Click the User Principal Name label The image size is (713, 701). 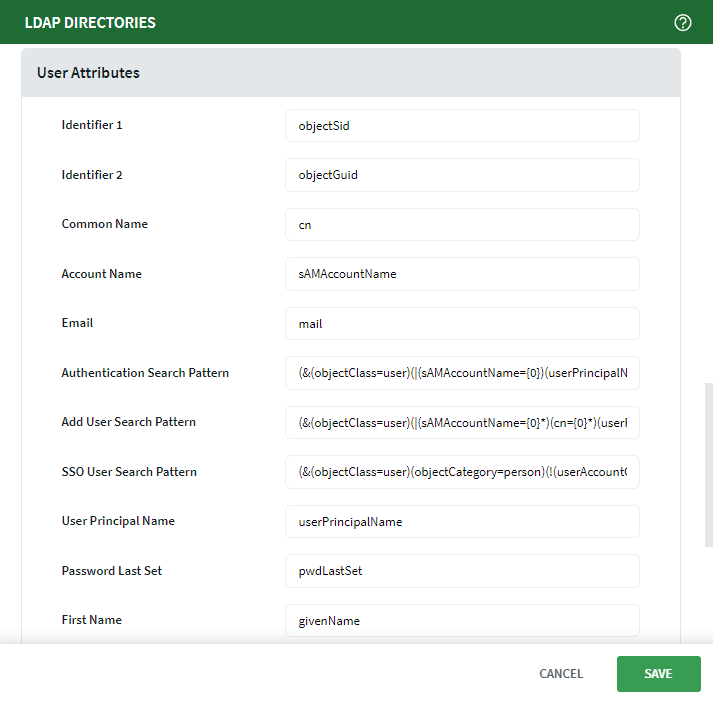(x=118, y=521)
